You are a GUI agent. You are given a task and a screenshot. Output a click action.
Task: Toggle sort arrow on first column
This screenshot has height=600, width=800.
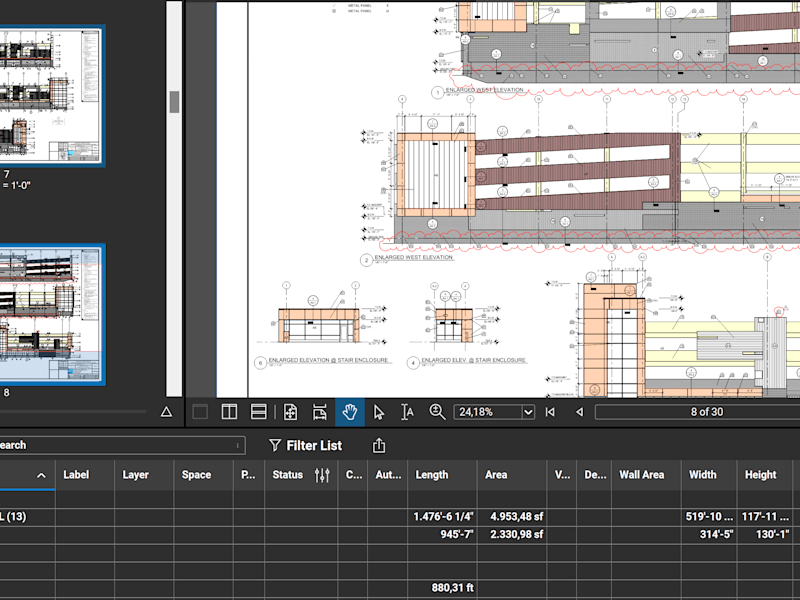[x=41, y=476]
